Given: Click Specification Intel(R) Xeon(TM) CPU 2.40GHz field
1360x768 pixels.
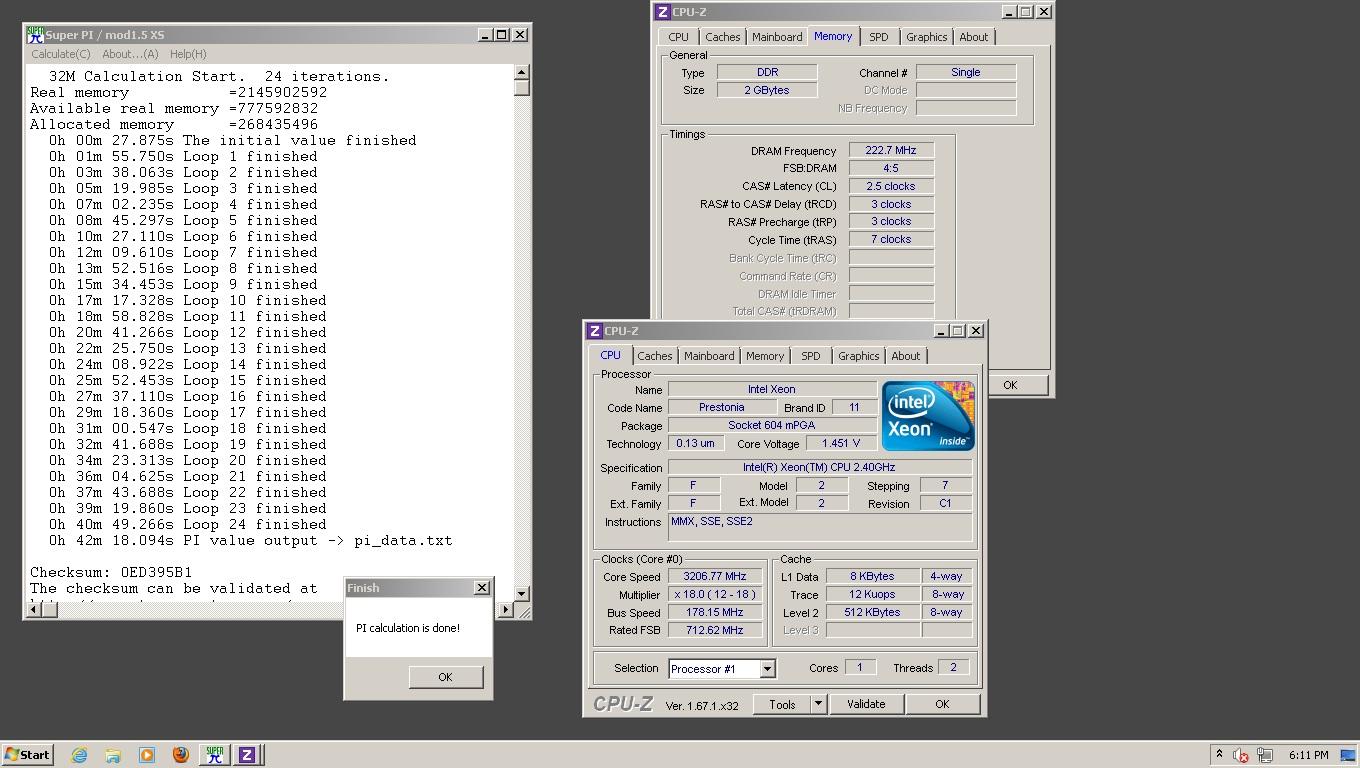Looking at the screenshot, I should 820,467.
